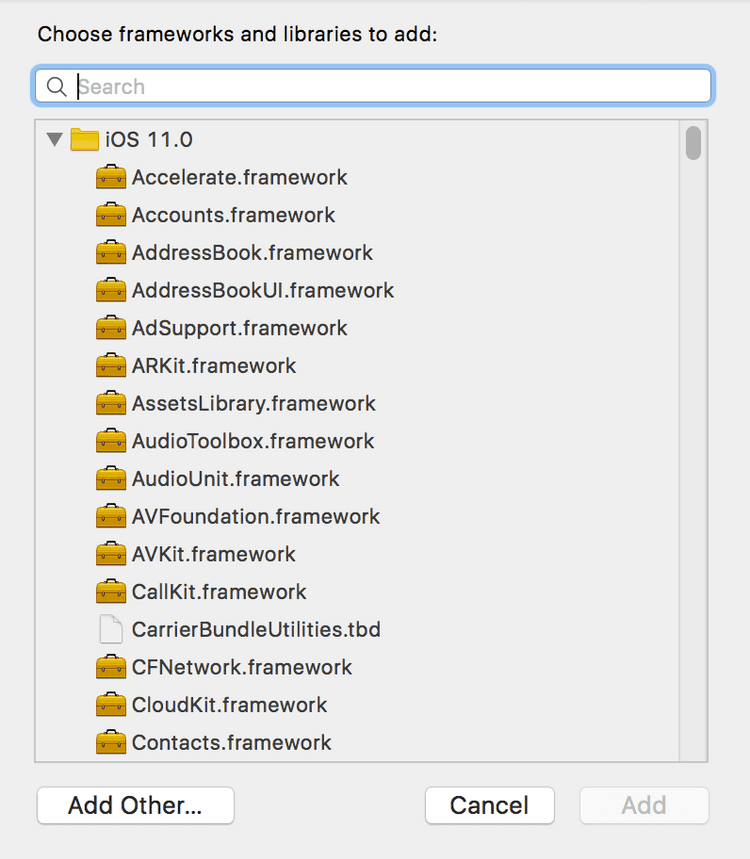Select the AVKit.framework row text
This screenshot has width=750, height=859.
pyautogui.click(x=214, y=554)
